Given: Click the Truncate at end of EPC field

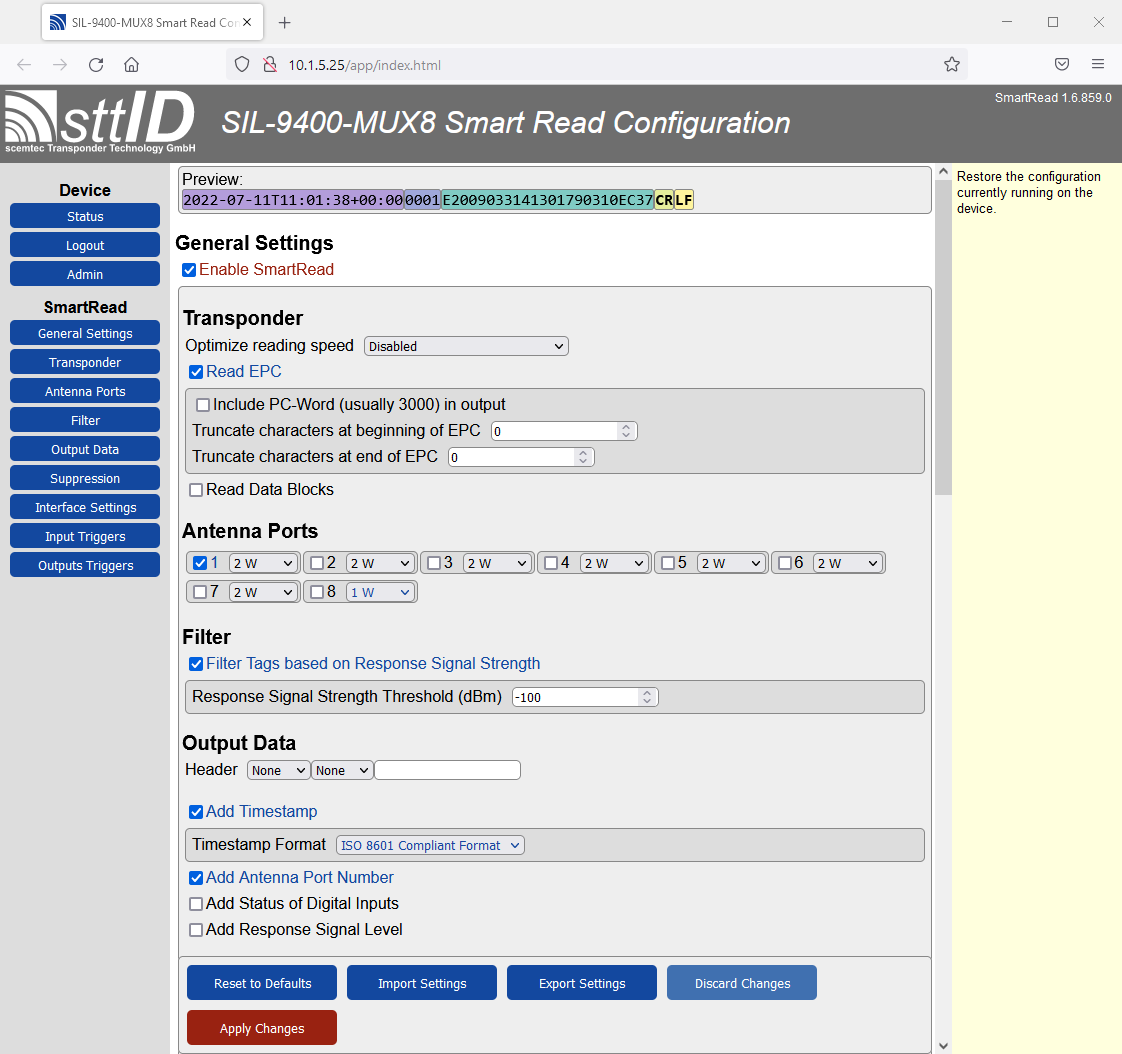Looking at the screenshot, I should tap(521, 457).
